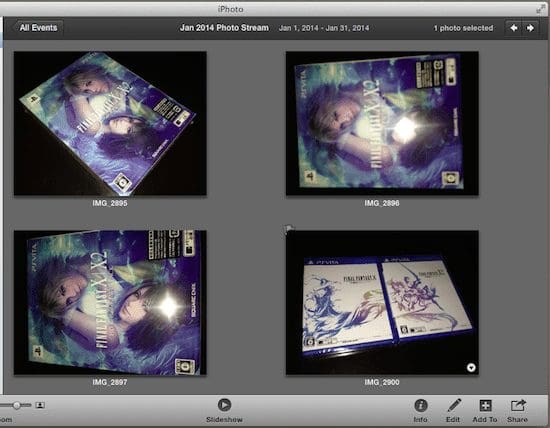Select the IMG_2900 photo thumbnail

(x=382, y=302)
